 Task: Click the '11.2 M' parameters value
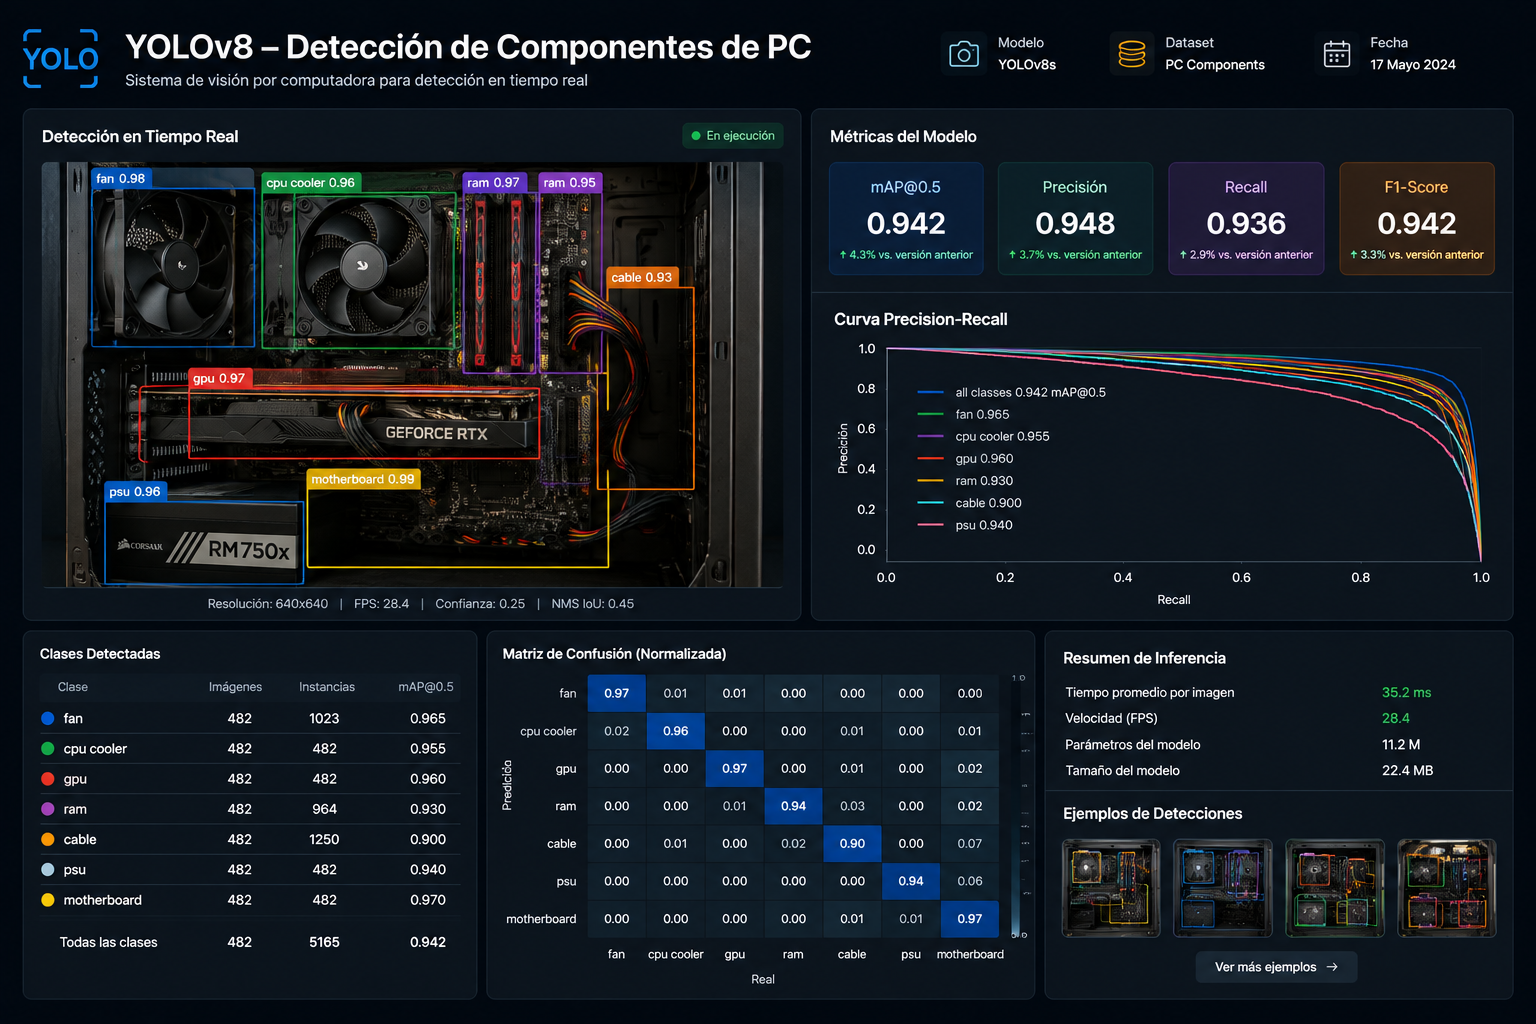1401,744
